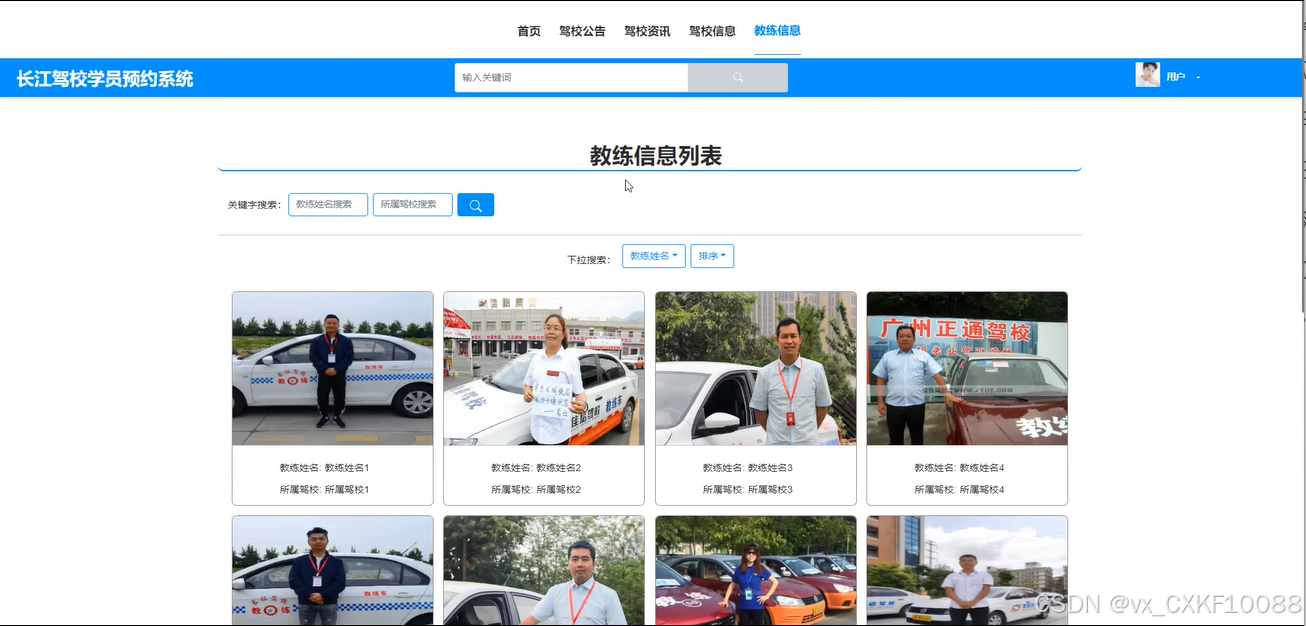Image resolution: width=1306 pixels, height=626 pixels.
Task: Click the search magnifier in top bar
Action: (x=738, y=77)
